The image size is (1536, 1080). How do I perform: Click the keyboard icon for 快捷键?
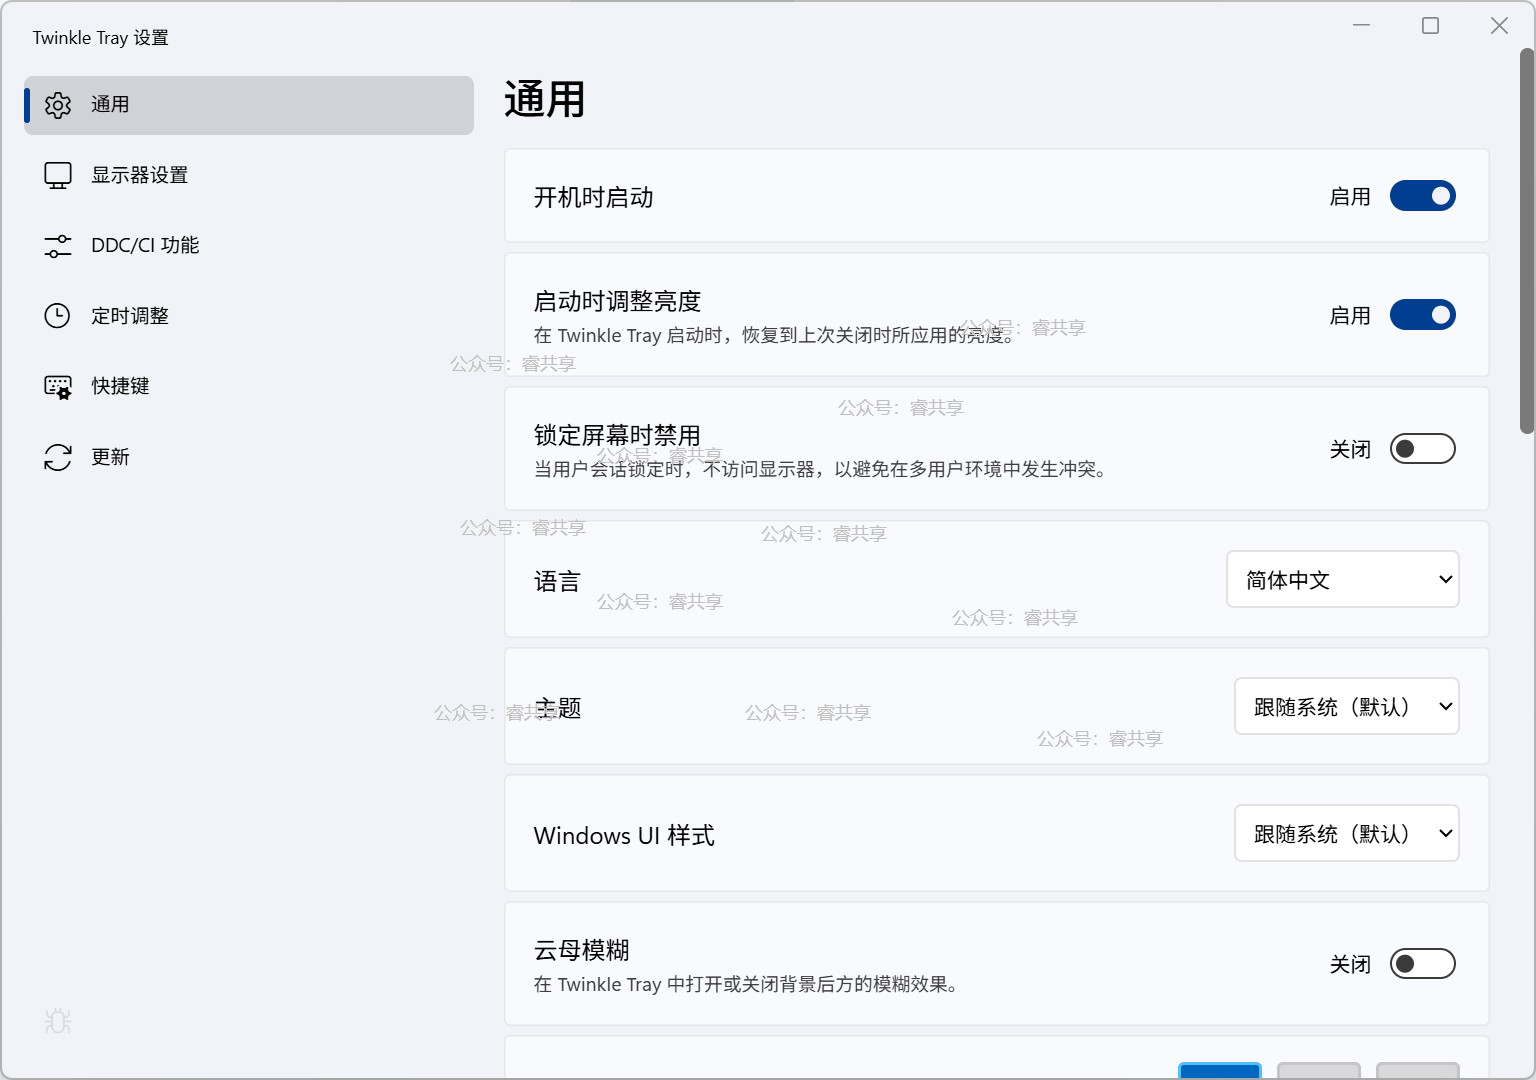[x=58, y=387]
